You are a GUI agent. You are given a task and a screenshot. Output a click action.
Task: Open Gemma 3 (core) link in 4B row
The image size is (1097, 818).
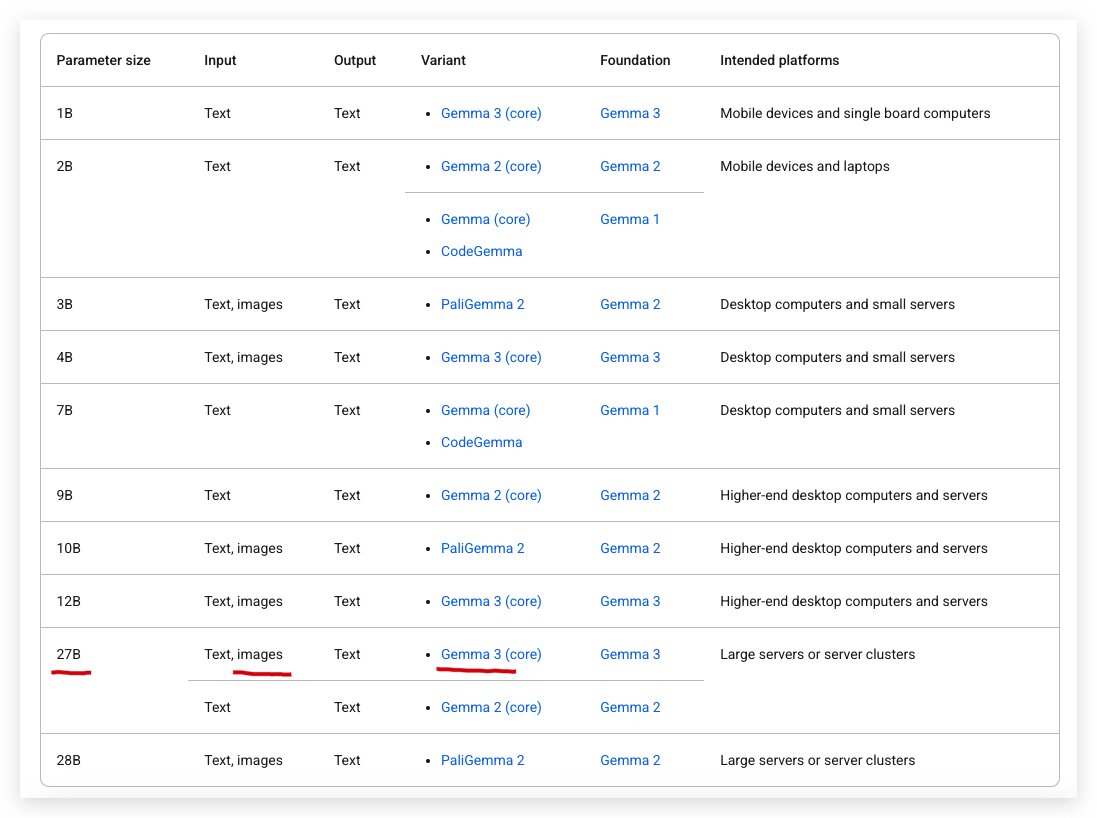pyautogui.click(x=490, y=358)
